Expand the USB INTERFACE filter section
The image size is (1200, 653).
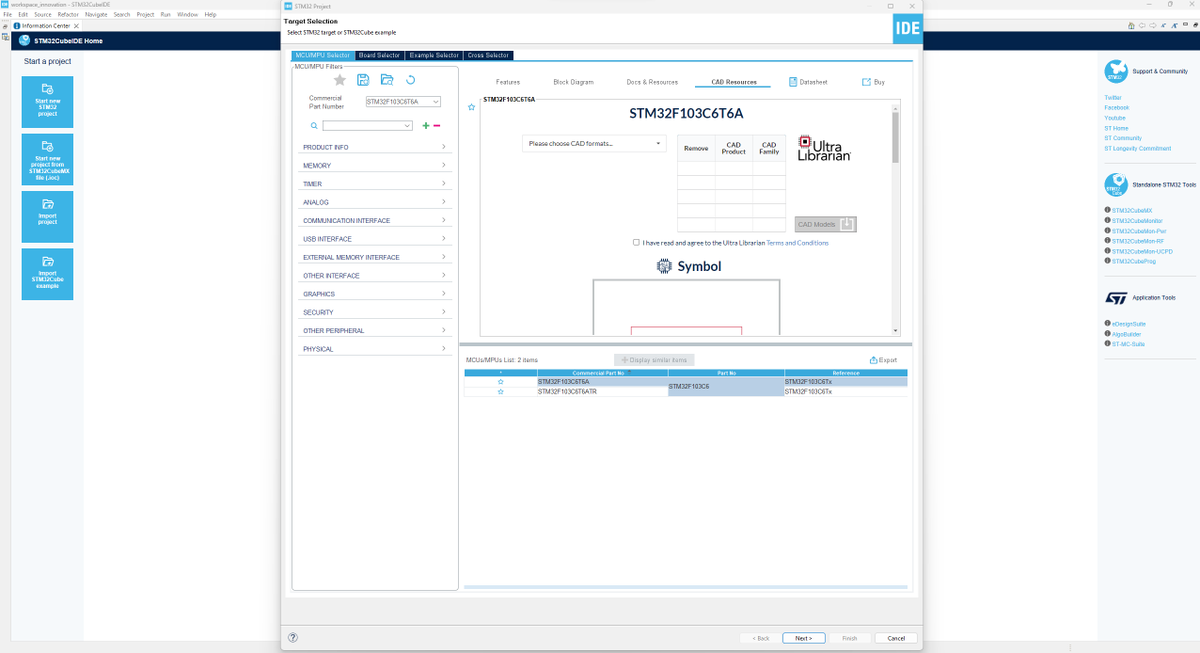coord(374,239)
